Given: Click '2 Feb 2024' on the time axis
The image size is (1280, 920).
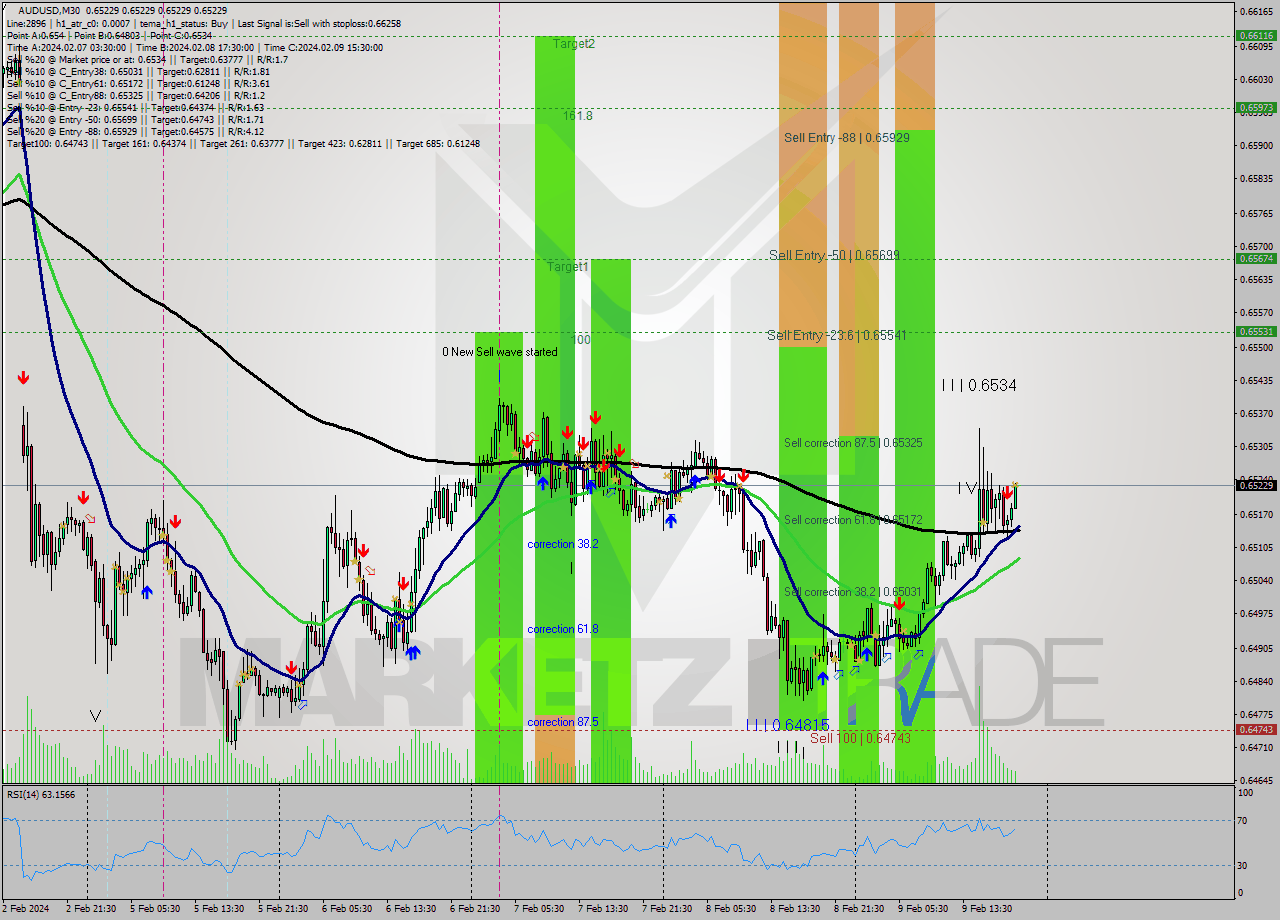Looking at the screenshot, I should pos(25,908).
